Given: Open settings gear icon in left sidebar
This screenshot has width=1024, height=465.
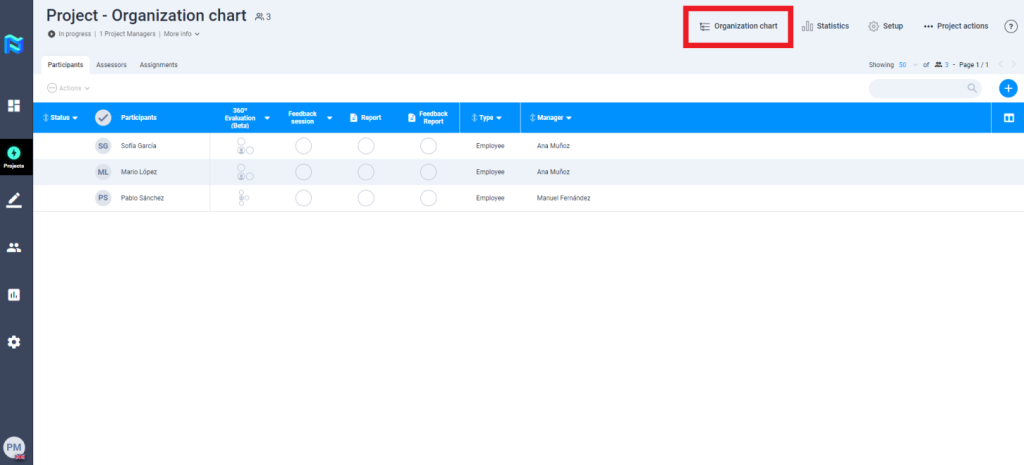Looking at the screenshot, I should tap(15, 342).
